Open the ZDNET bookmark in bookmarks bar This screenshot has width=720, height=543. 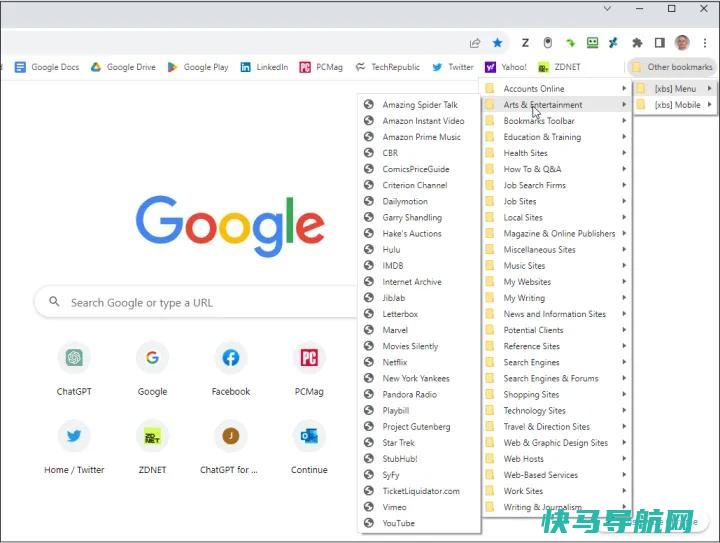(559, 67)
